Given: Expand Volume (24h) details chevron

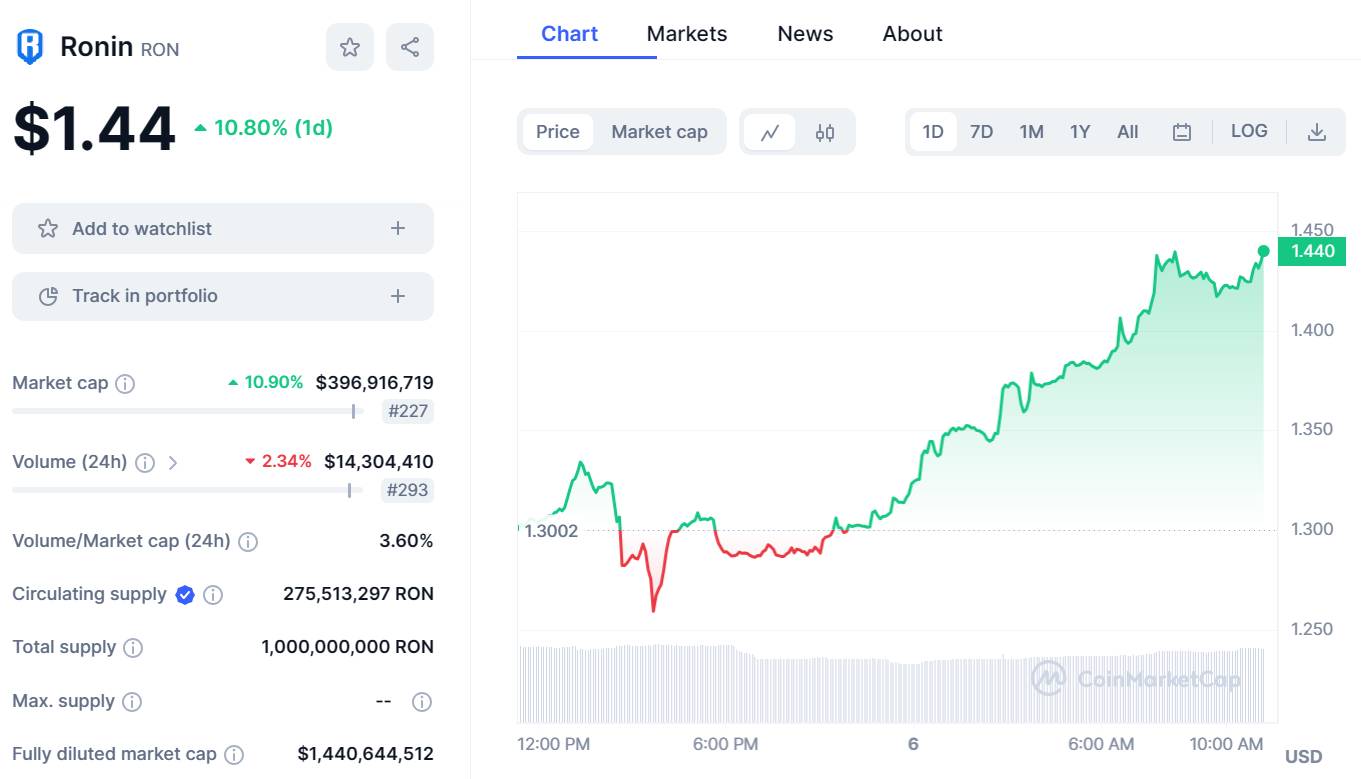Looking at the screenshot, I should tap(173, 462).
